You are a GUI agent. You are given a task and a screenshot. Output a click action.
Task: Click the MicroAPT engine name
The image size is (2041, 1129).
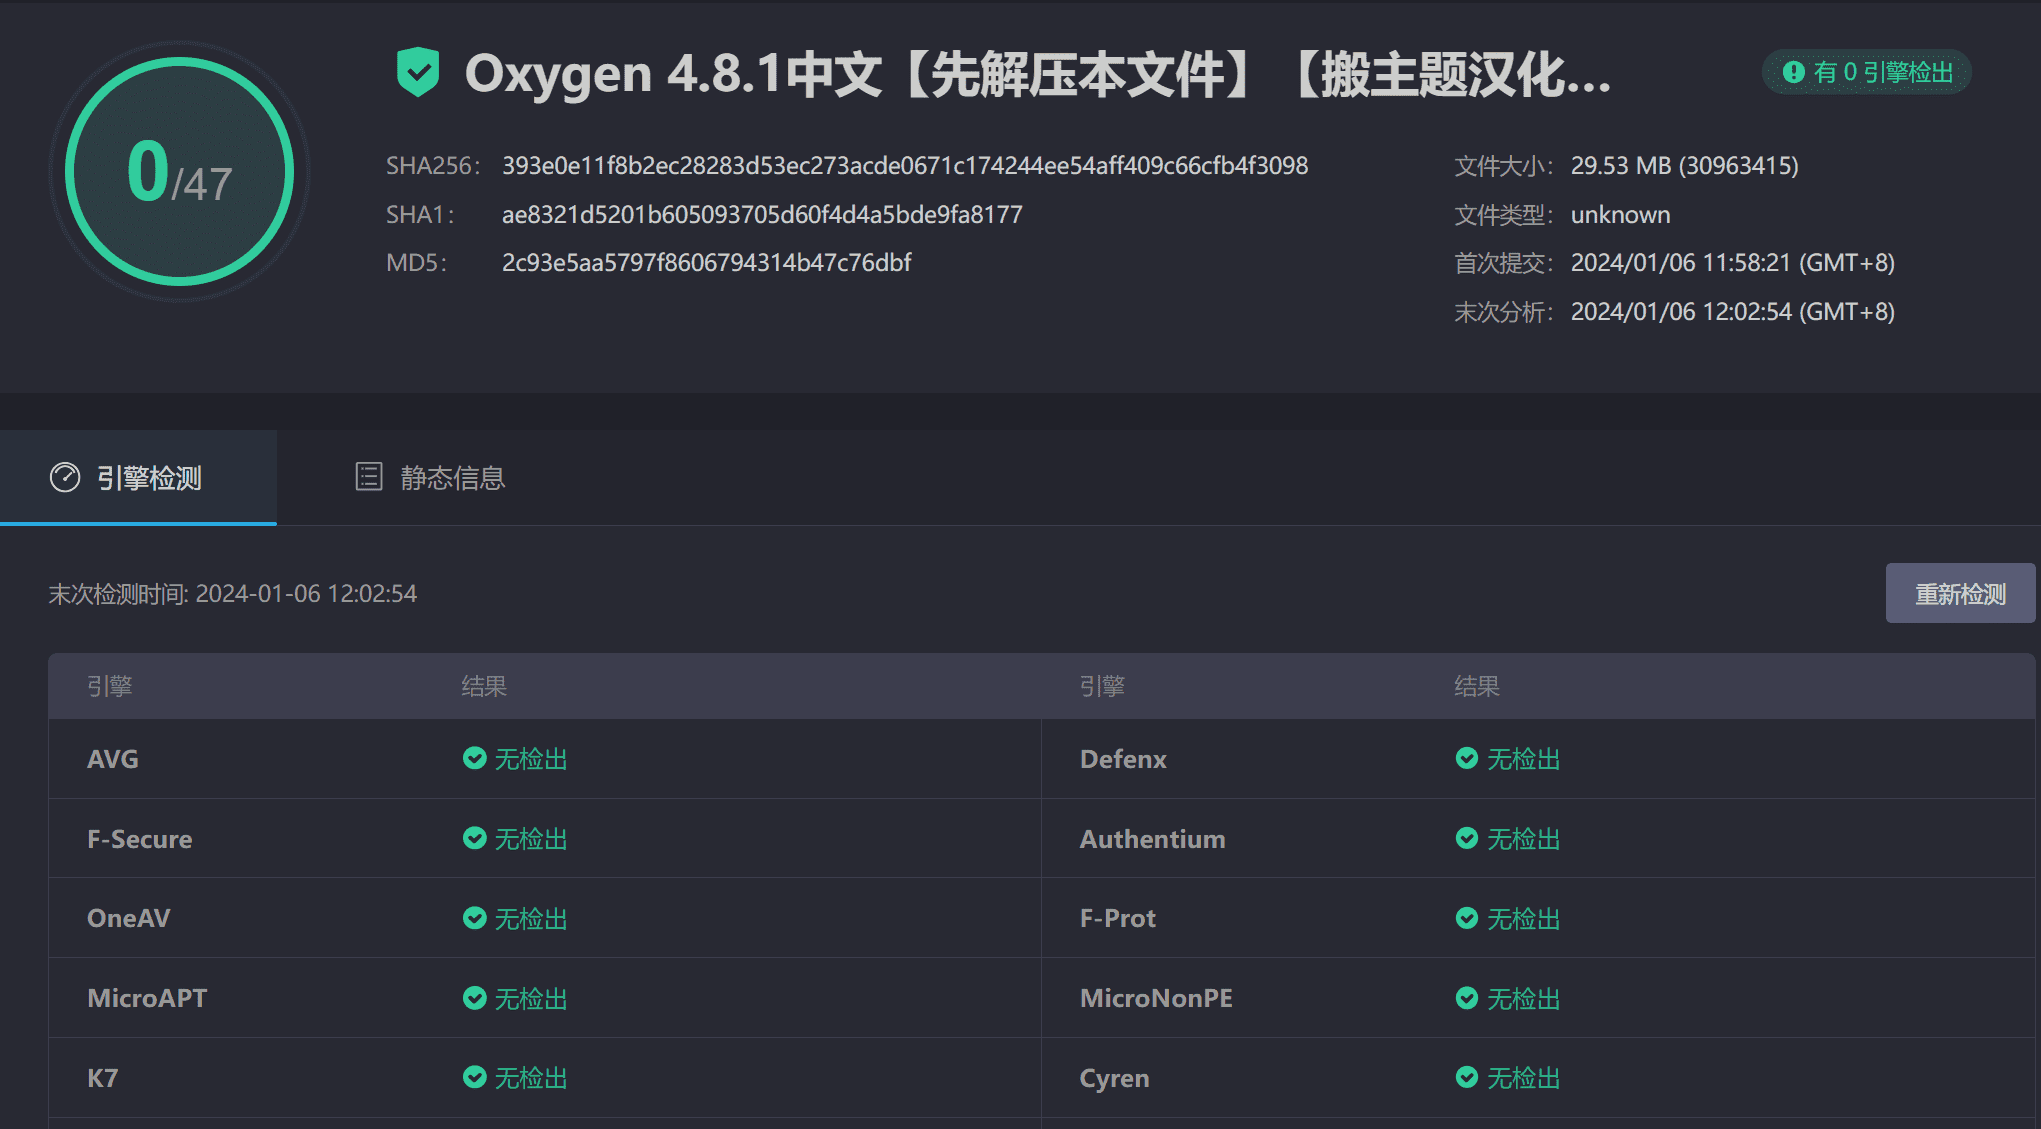click(147, 998)
